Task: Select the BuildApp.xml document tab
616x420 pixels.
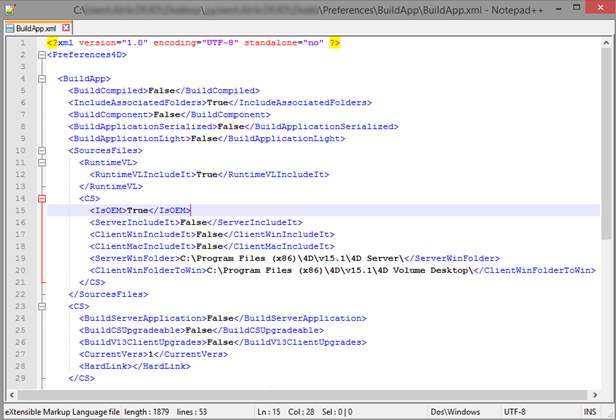Action: pos(36,28)
